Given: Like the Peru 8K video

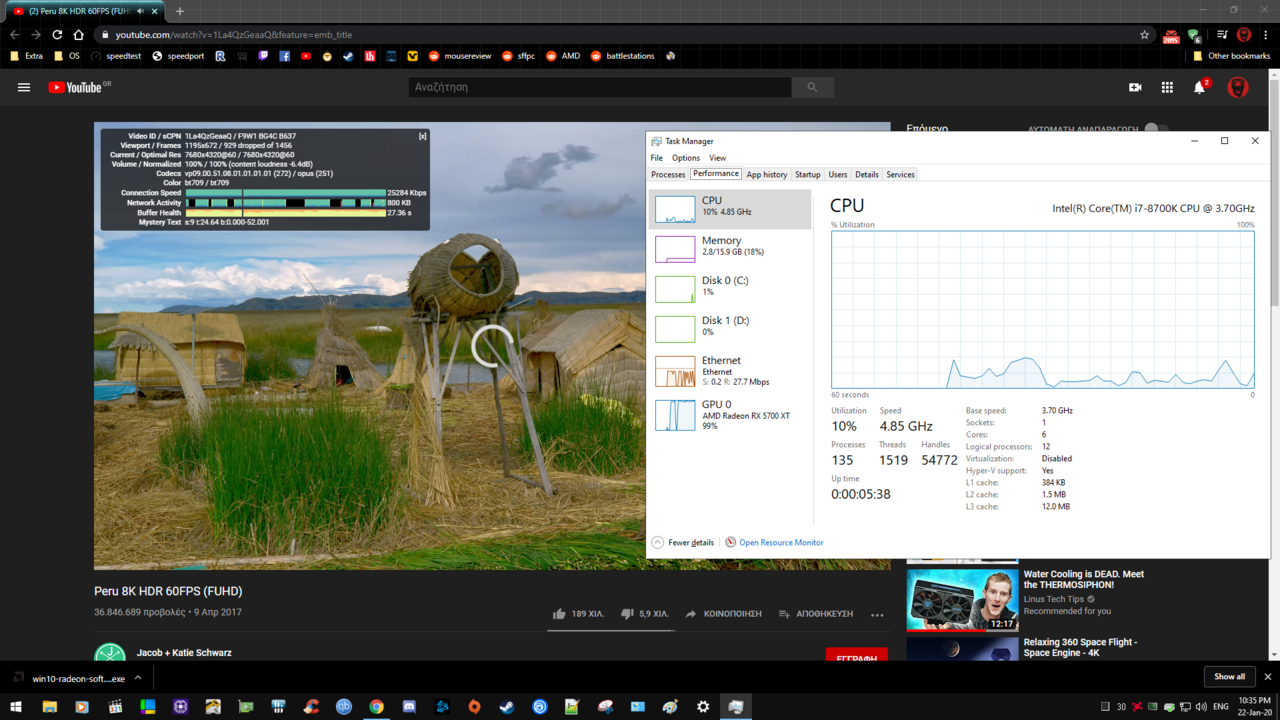Looking at the screenshot, I should coord(577,614).
